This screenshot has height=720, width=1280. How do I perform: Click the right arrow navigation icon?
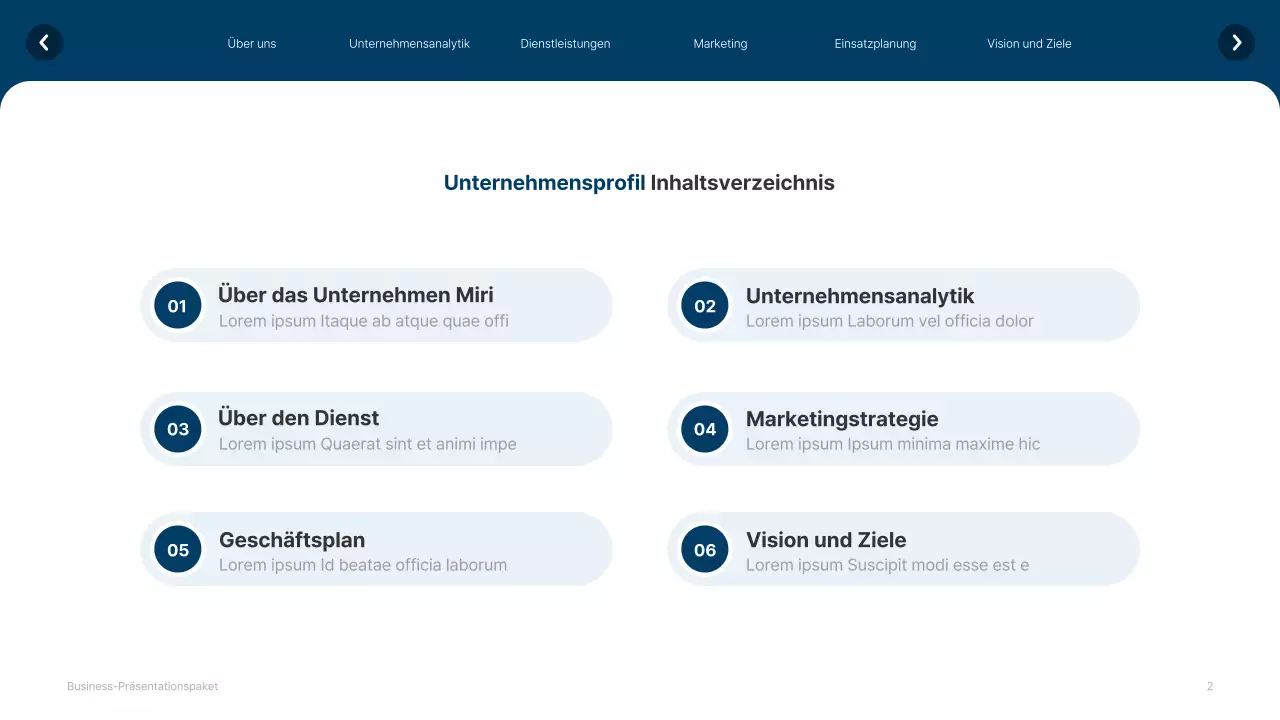[x=1236, y=42]
